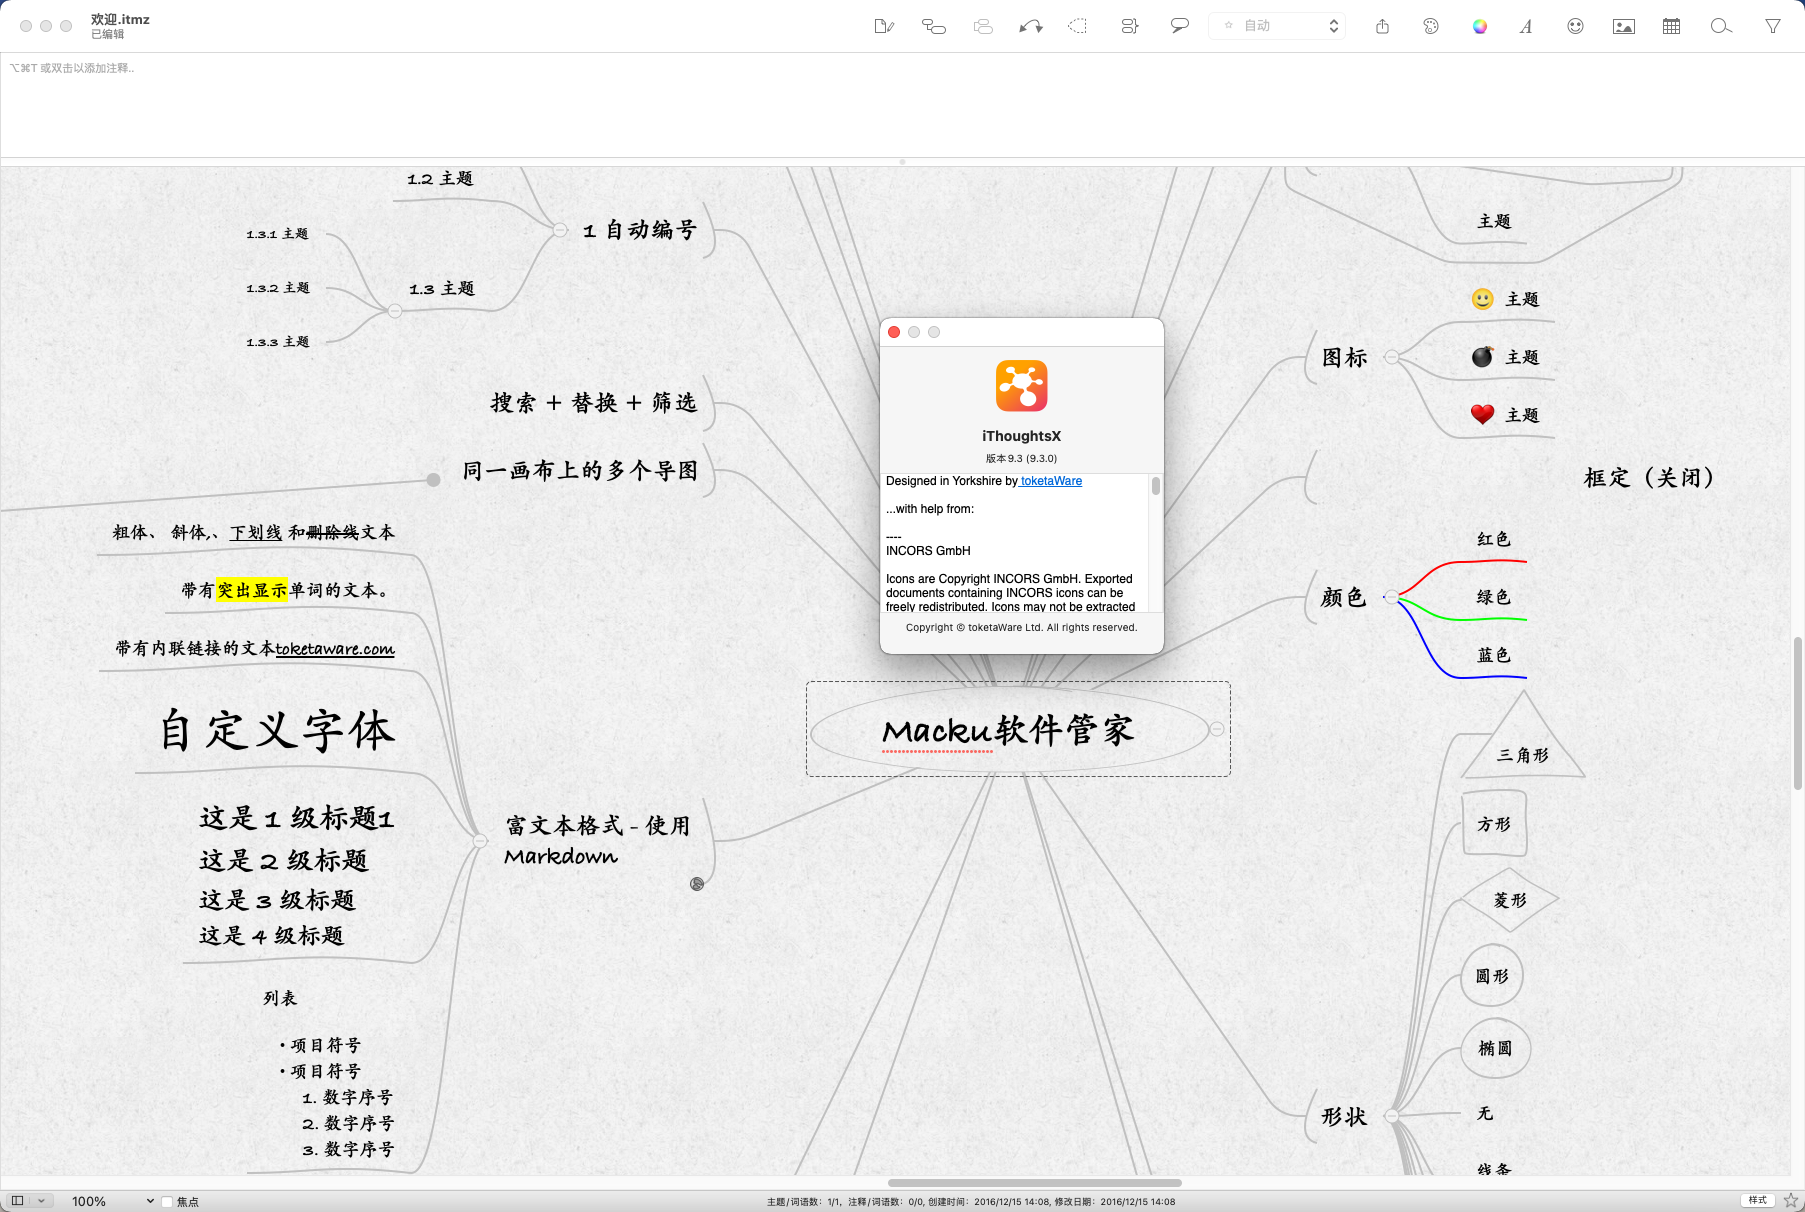Add a dashed boundary group
Screen dimensions: 1805x1212
pos(1078,26)
